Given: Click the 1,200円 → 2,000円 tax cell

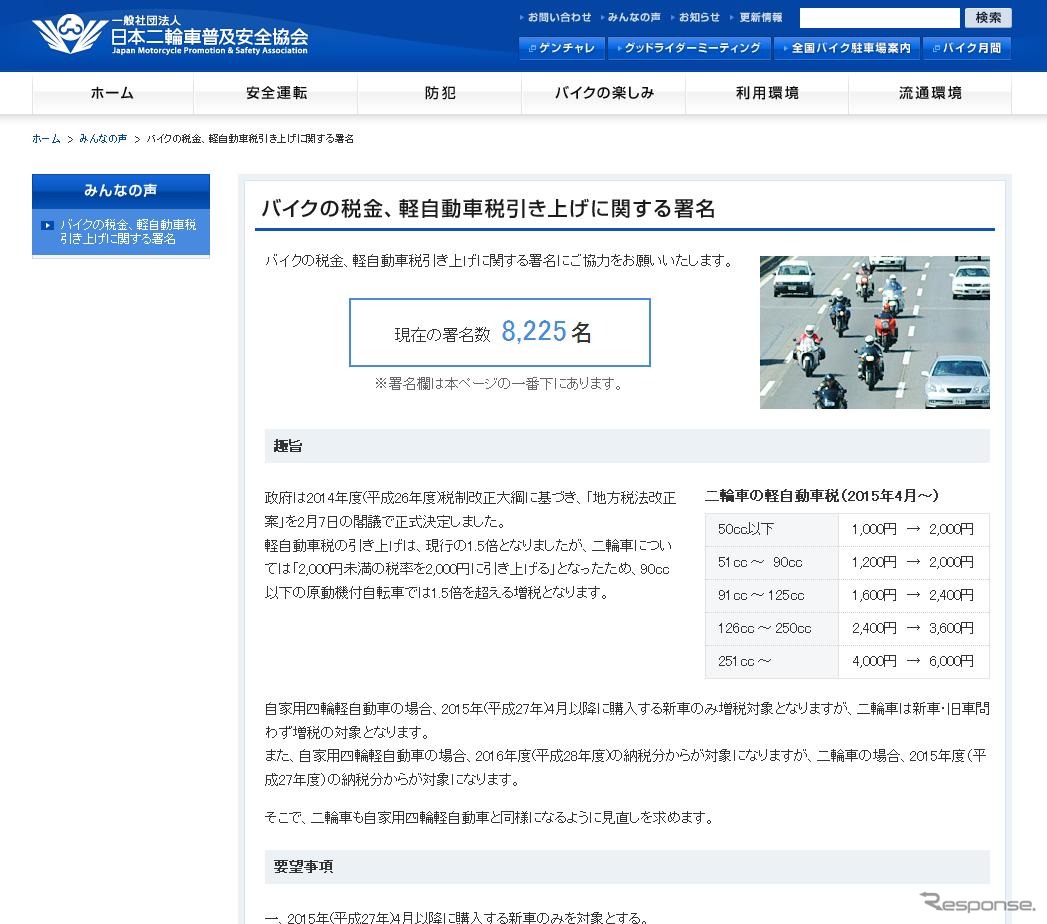Looking at the screenshot, I should [x=913, y=562].
